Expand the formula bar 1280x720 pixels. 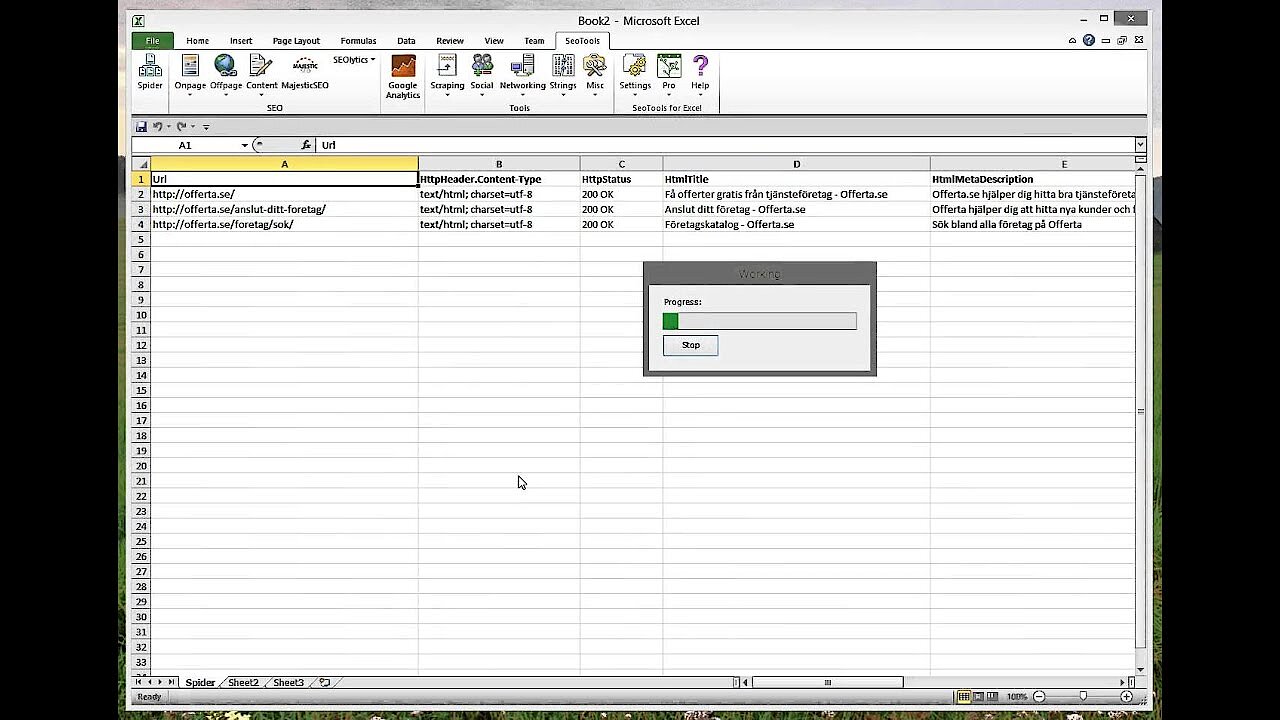[1139, 145]
